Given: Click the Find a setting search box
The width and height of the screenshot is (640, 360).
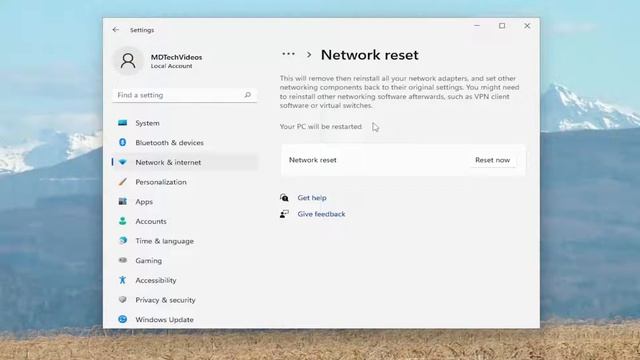Looking at the screenshot, I should tap(185, 95).
